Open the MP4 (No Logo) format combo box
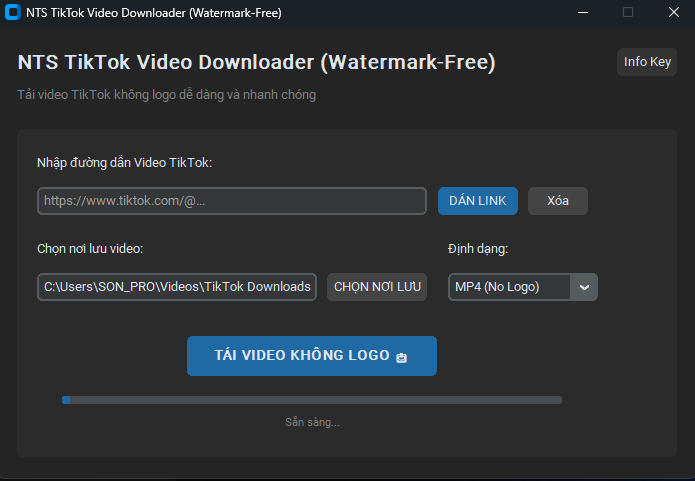This screenshot has height=481, width=695. [523, 287]
